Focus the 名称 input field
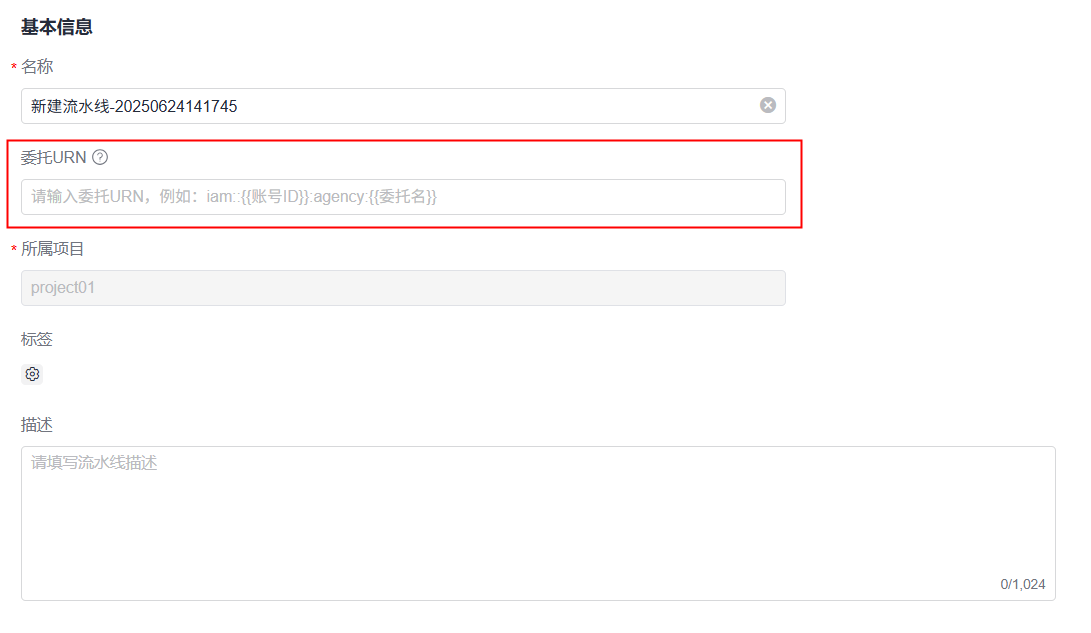 click(400, 106)
